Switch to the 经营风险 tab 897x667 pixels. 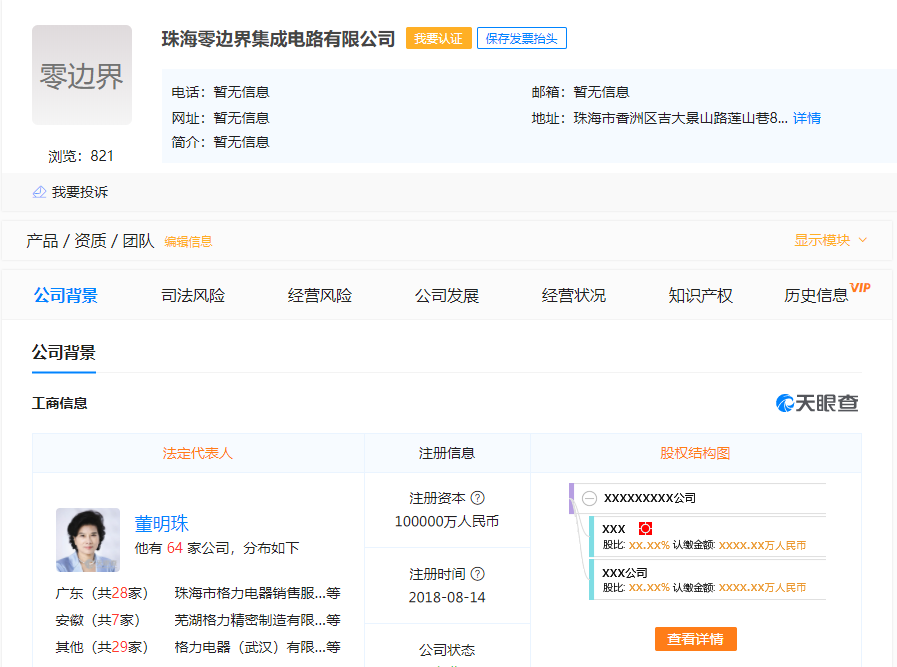tap(320, 295)
